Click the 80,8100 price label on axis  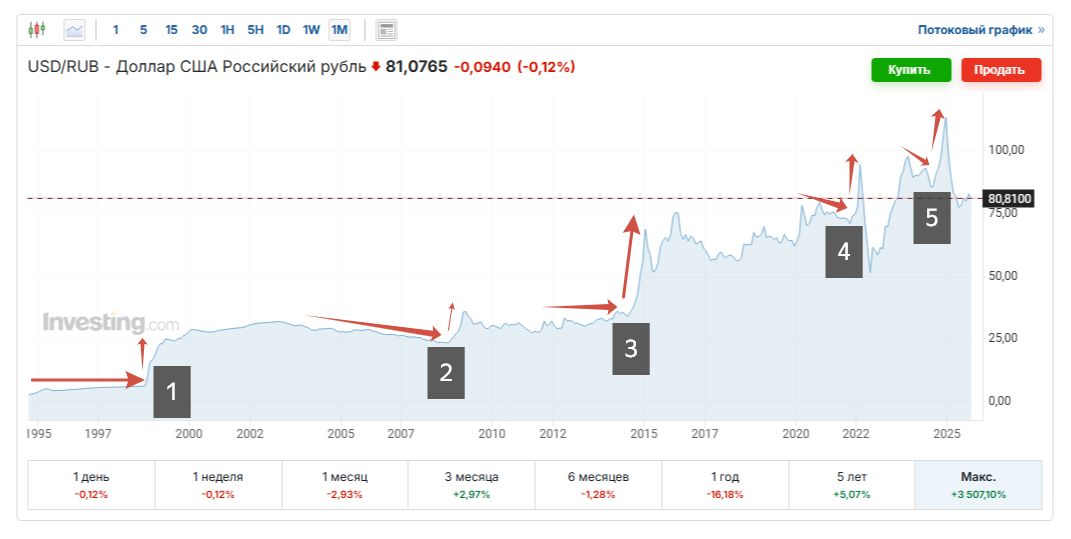tap(1008, 198)
